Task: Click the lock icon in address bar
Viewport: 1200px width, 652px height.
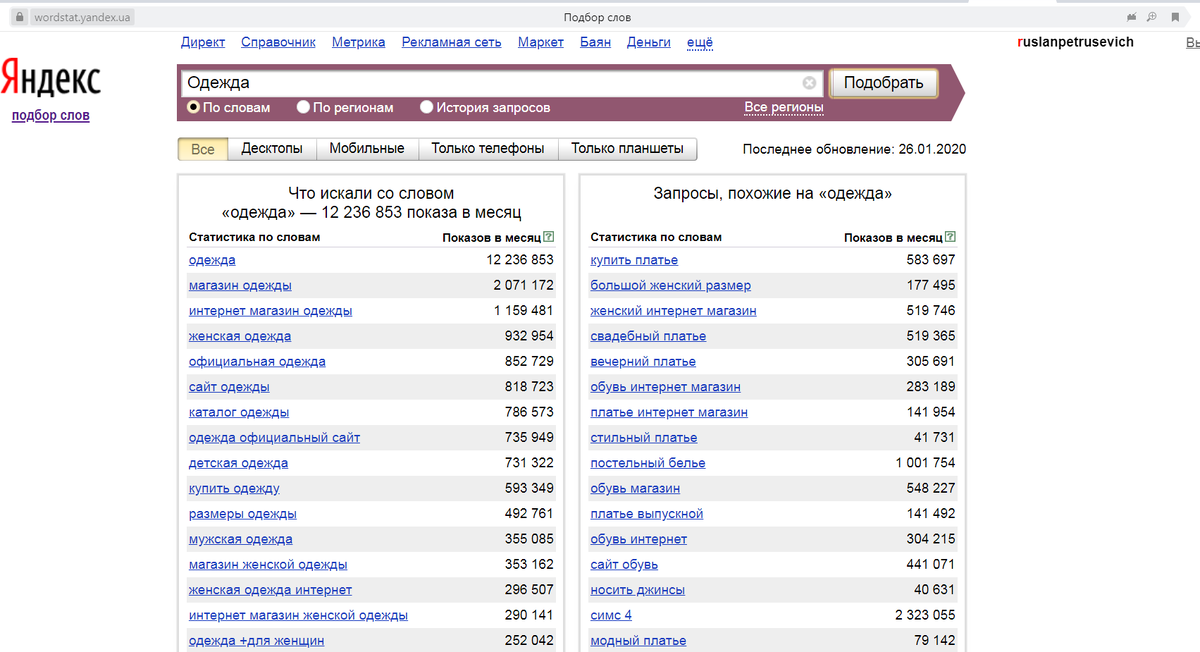Action: click(x=18, y=17)
